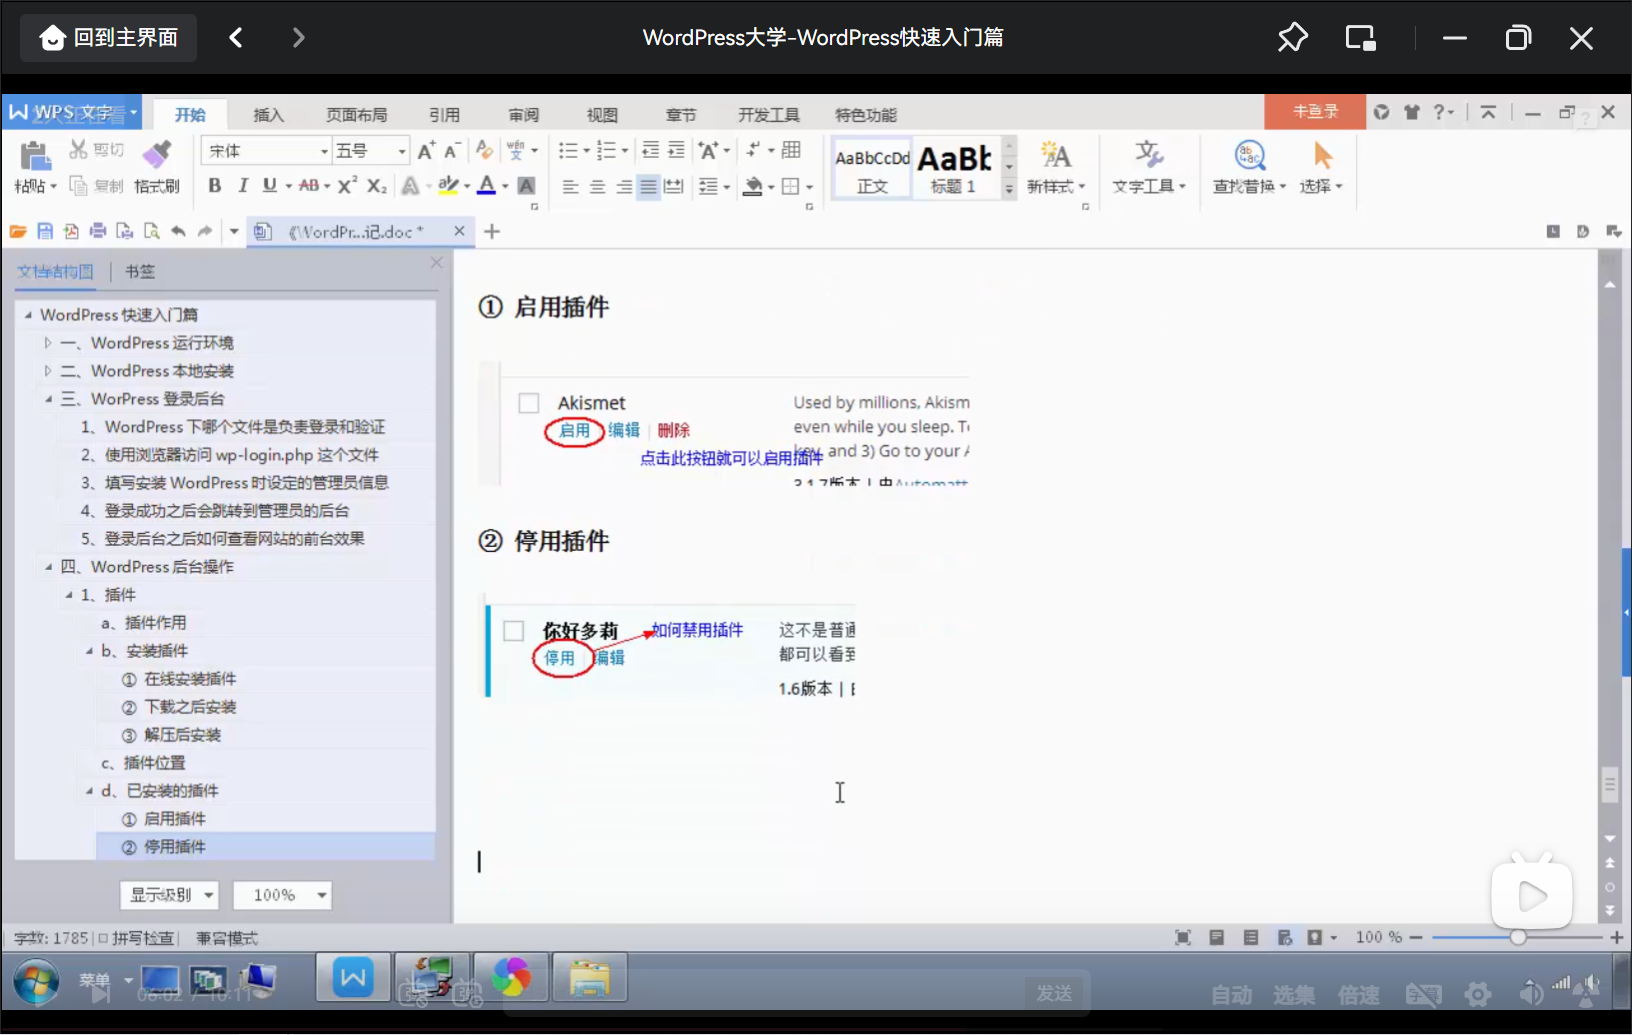
Task: Open the 100% dropdown in structure panel
Action: tap(281, 895)
